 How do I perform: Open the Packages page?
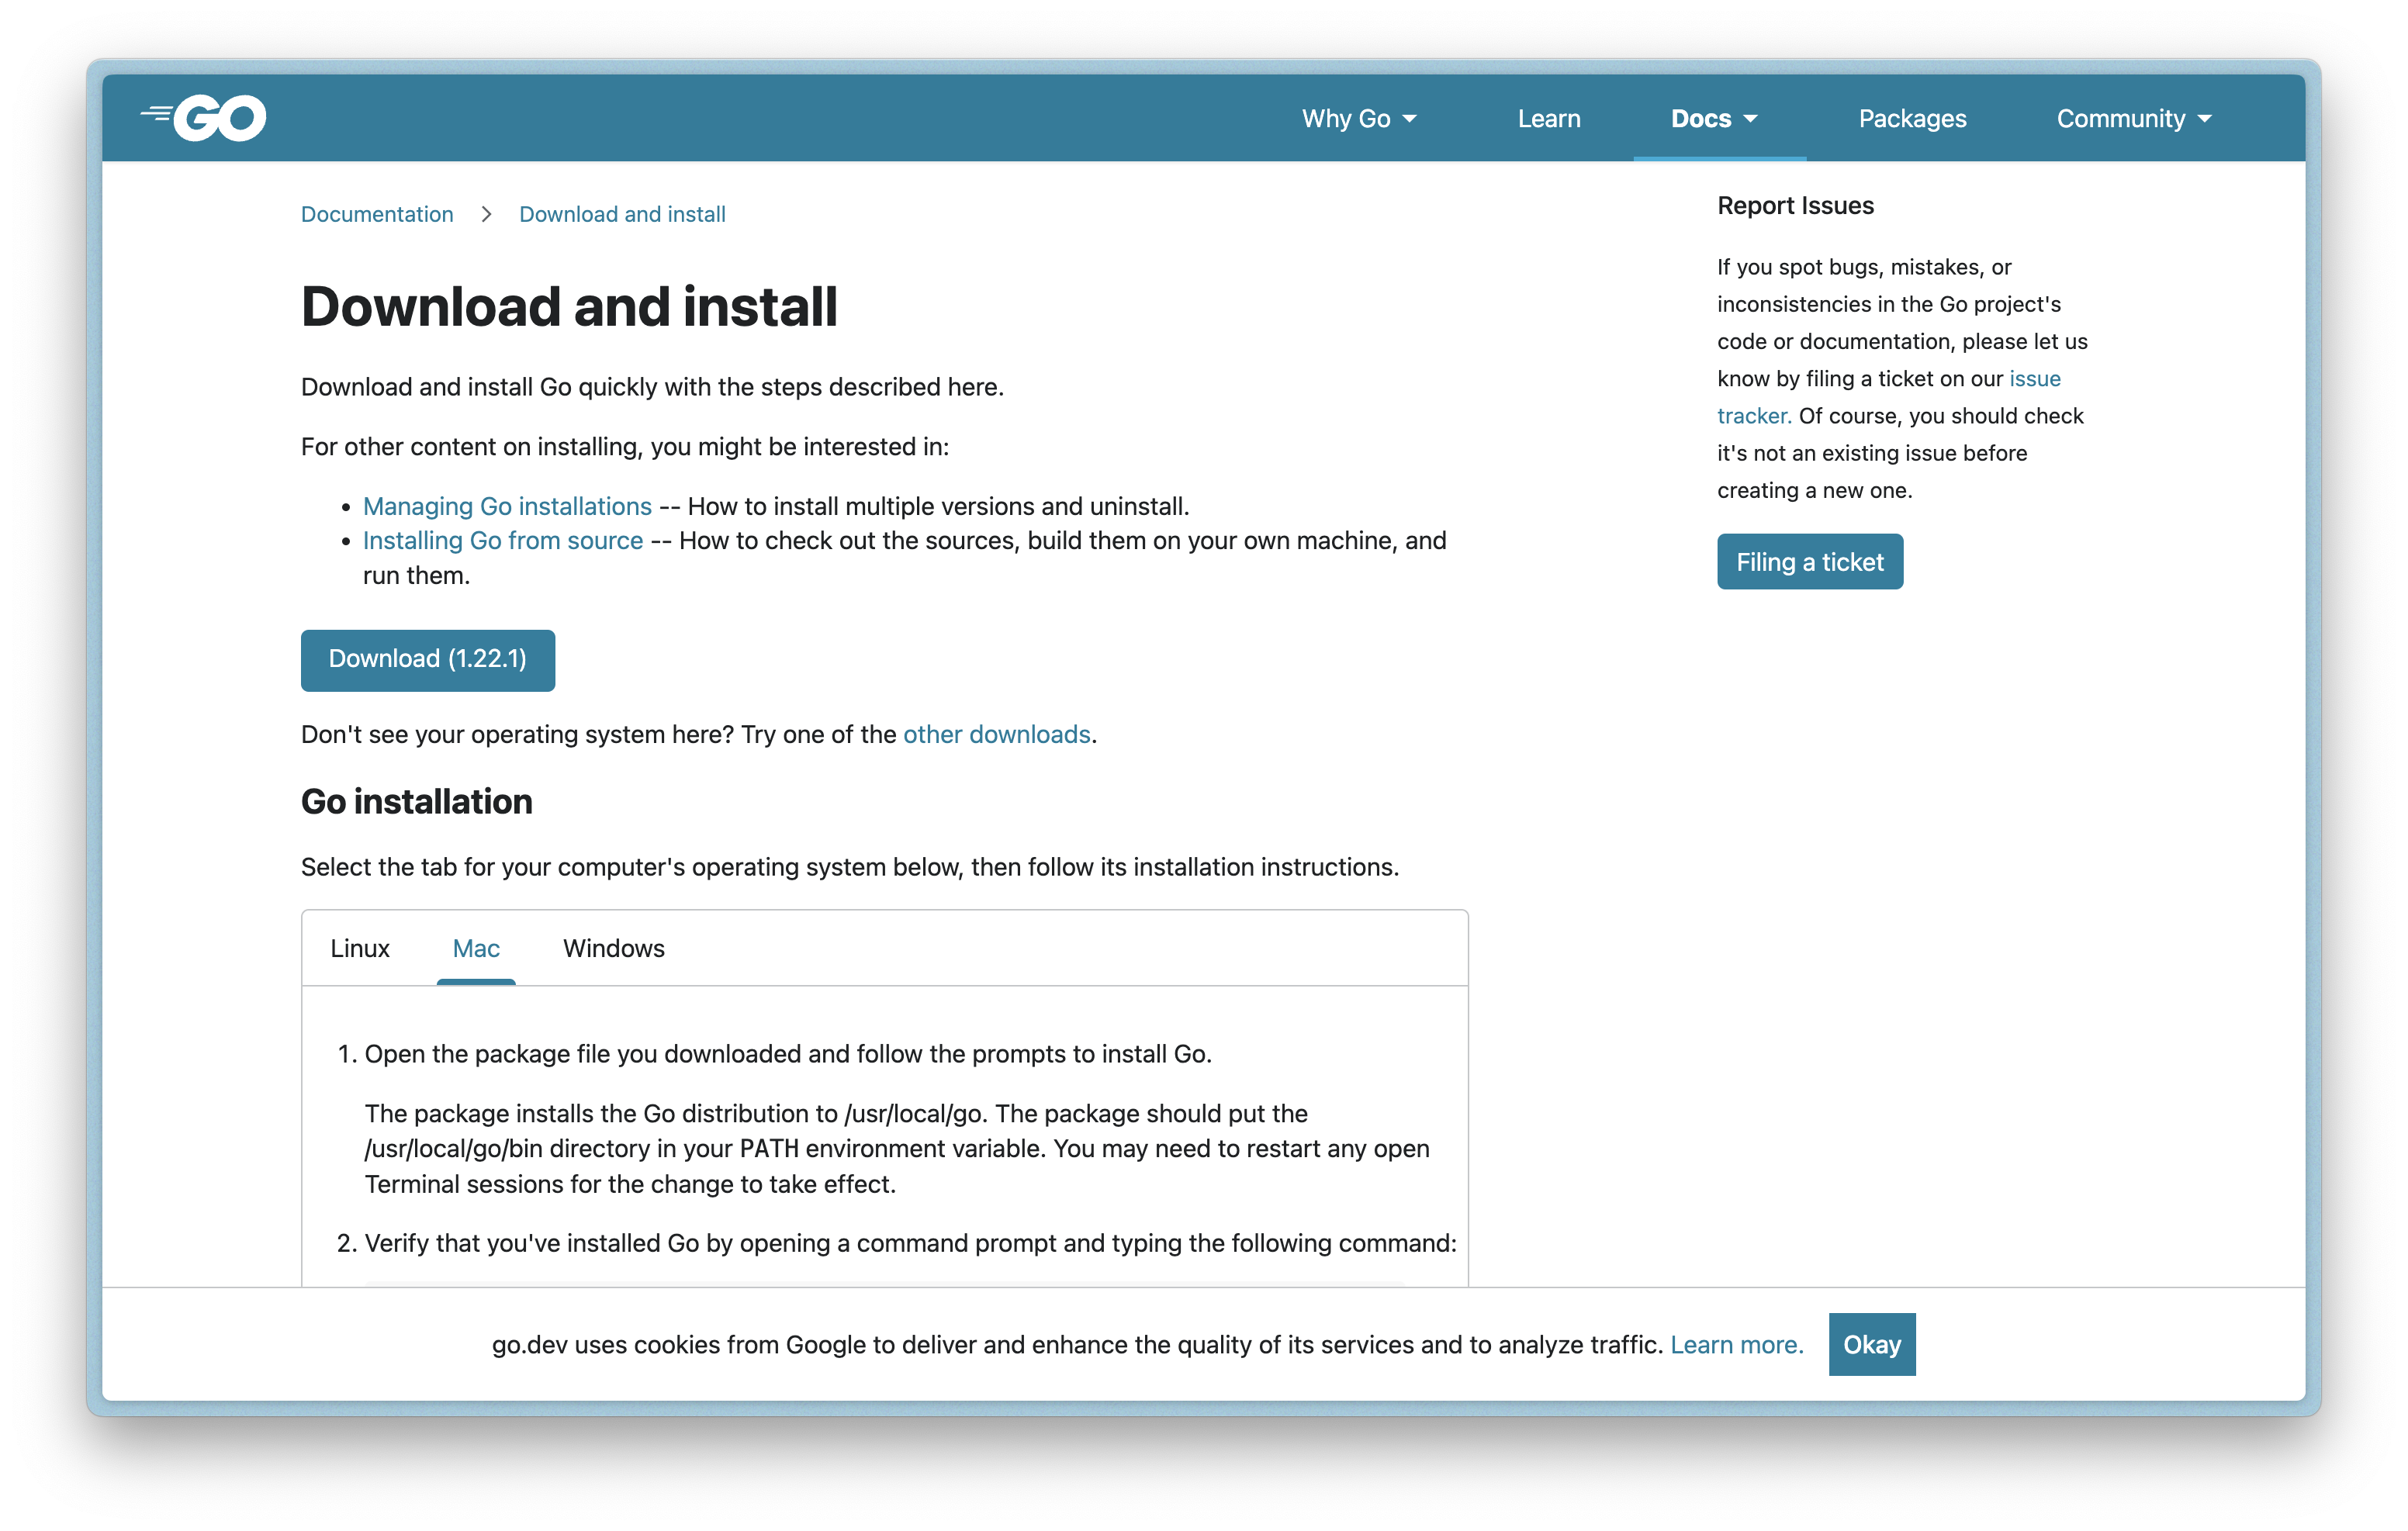tap(1912, 119)
